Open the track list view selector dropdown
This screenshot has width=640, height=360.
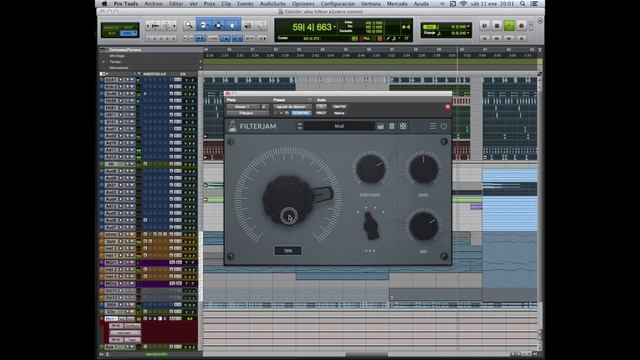point(104,74)
